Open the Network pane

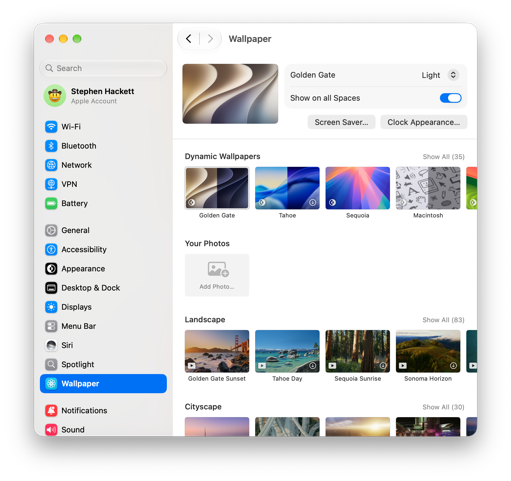point(103,165)
